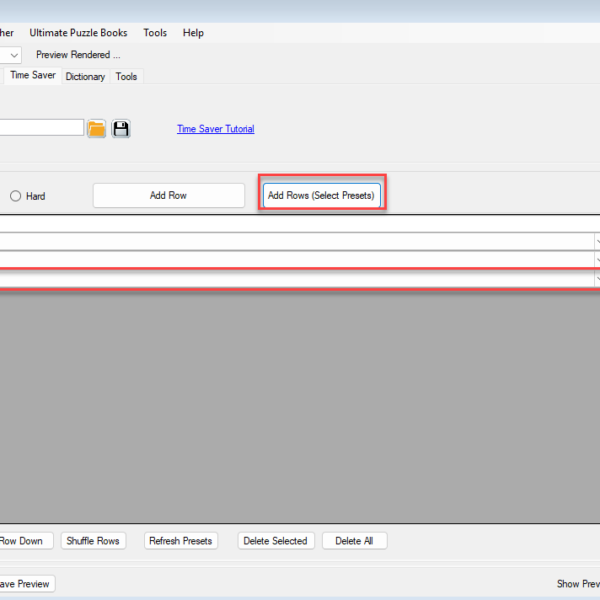Image resolution: width=600 pixels, height=600 pixels.
Task: Click the text field beside folder icon
Action: click(40, 128)
